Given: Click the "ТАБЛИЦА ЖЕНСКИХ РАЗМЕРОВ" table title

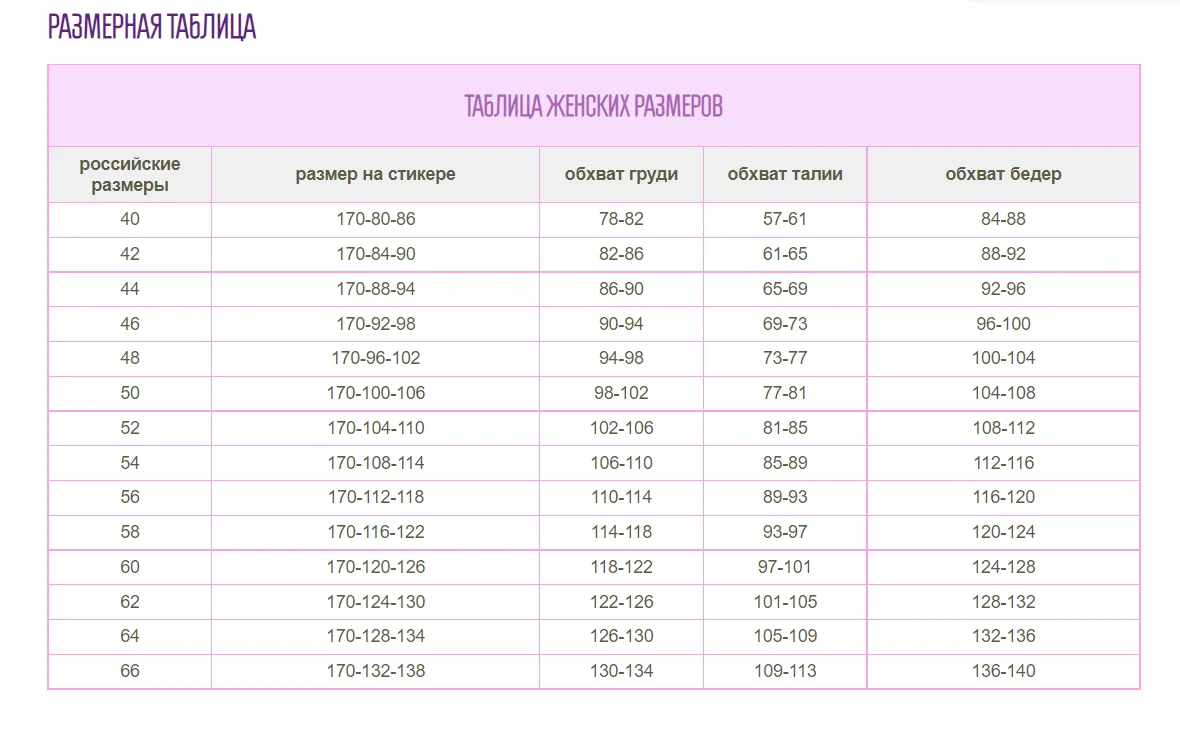Looking at the screenshot, I should (593, 106).
